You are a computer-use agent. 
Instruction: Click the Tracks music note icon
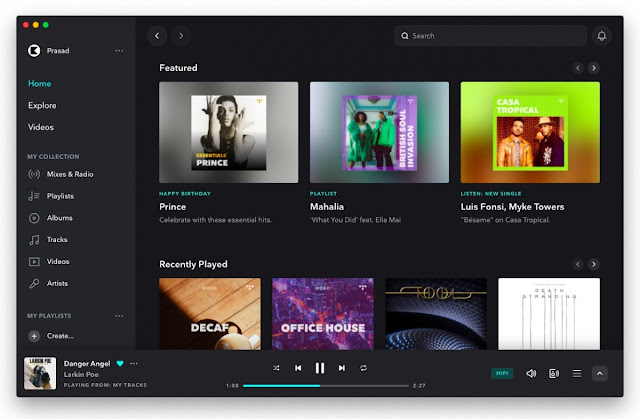click(34, 240)
